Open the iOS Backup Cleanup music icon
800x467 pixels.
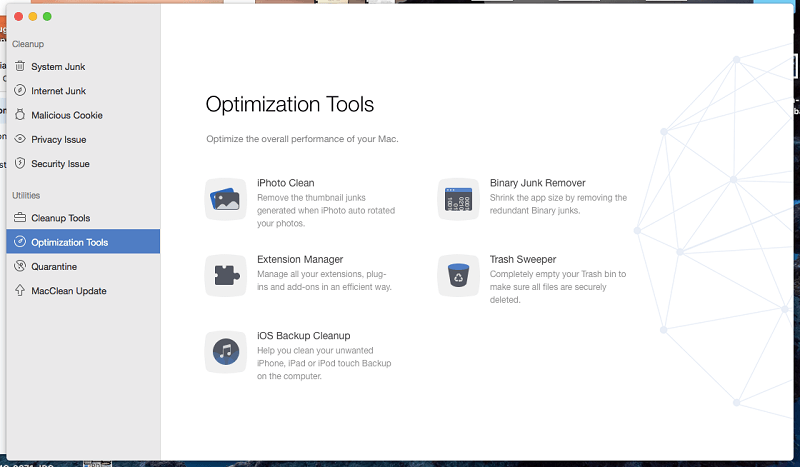tap(225, 352)
